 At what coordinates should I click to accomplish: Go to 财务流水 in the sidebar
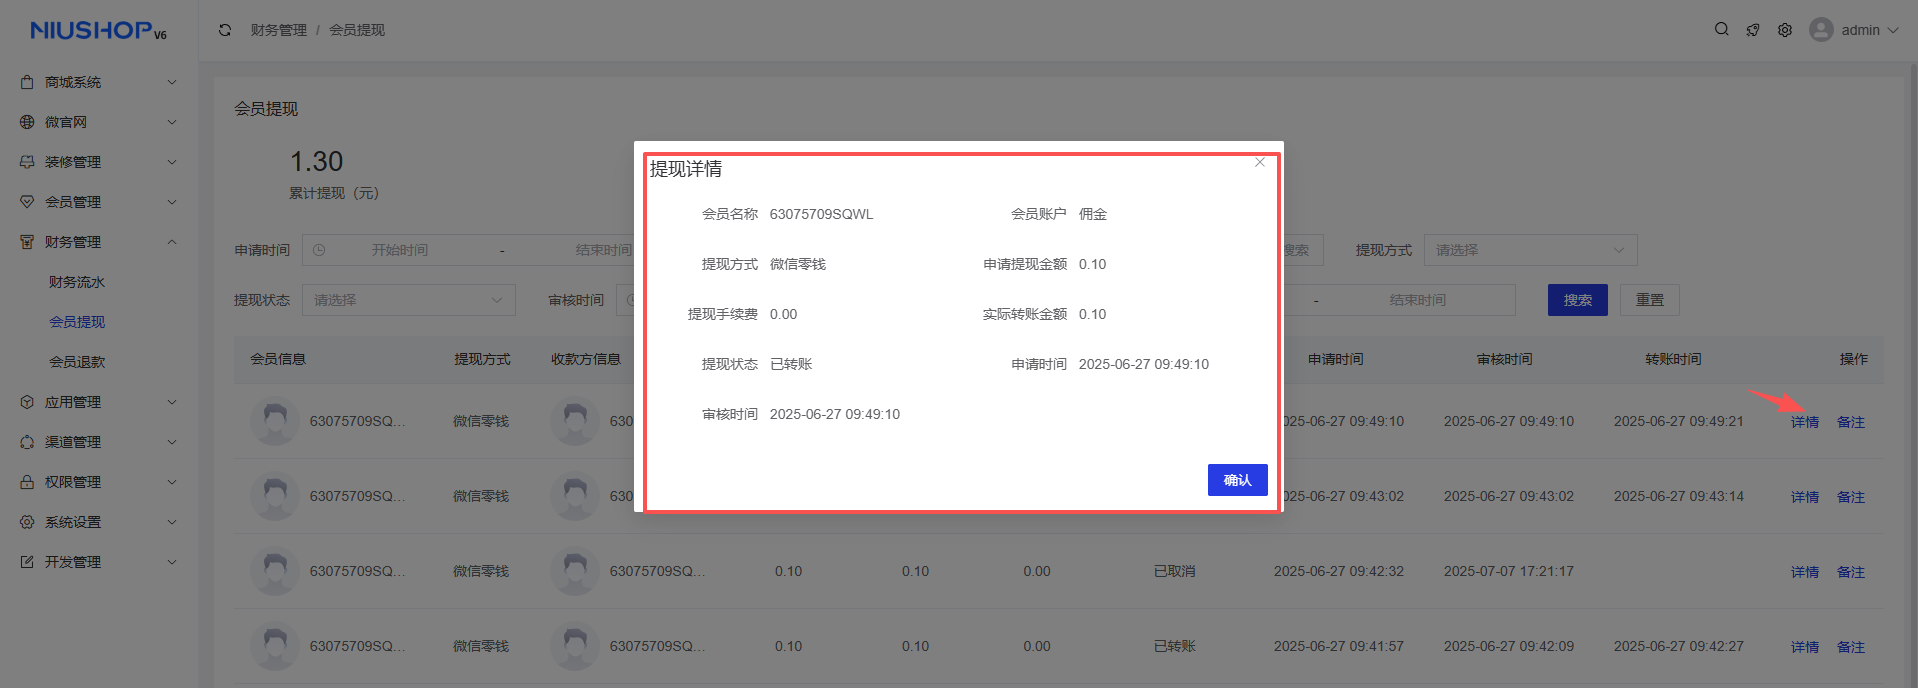(x=77, y=282)
